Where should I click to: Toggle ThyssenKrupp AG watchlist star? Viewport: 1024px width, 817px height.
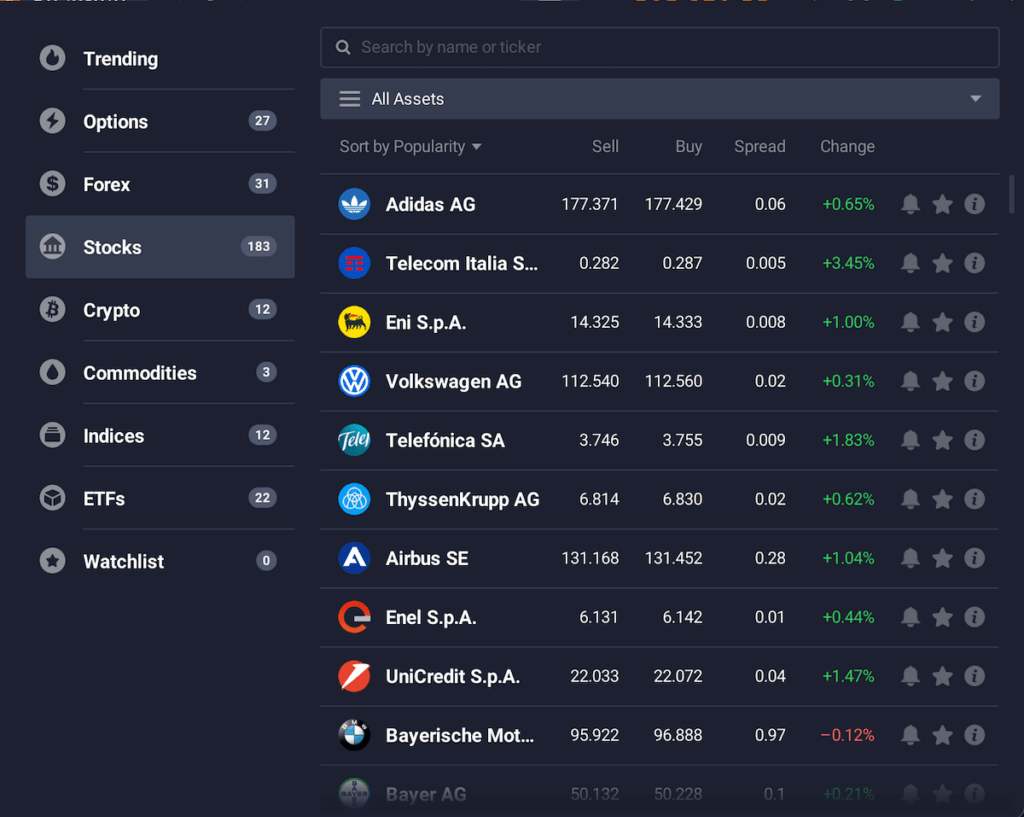pos(942,499)
